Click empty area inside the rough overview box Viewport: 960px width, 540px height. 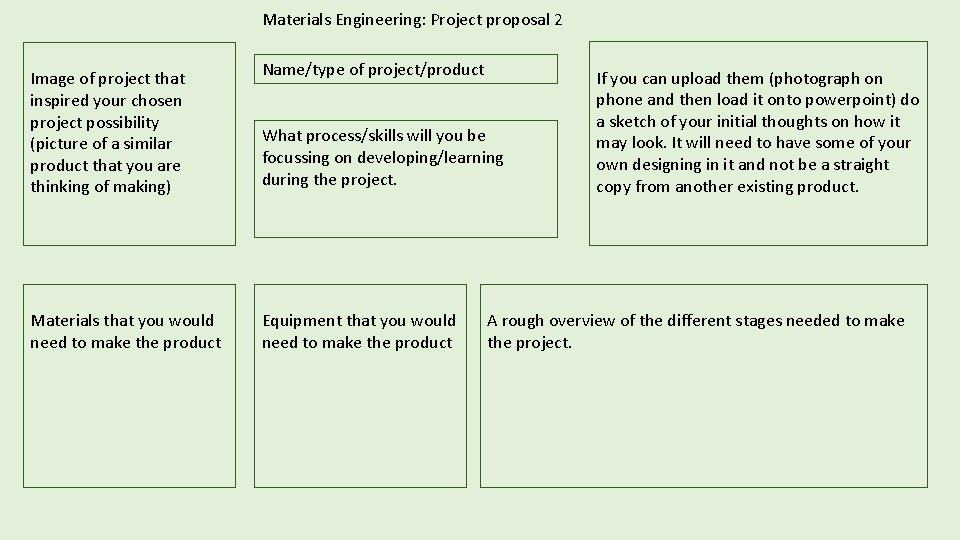pyautogui.click(x=703, y=419)
